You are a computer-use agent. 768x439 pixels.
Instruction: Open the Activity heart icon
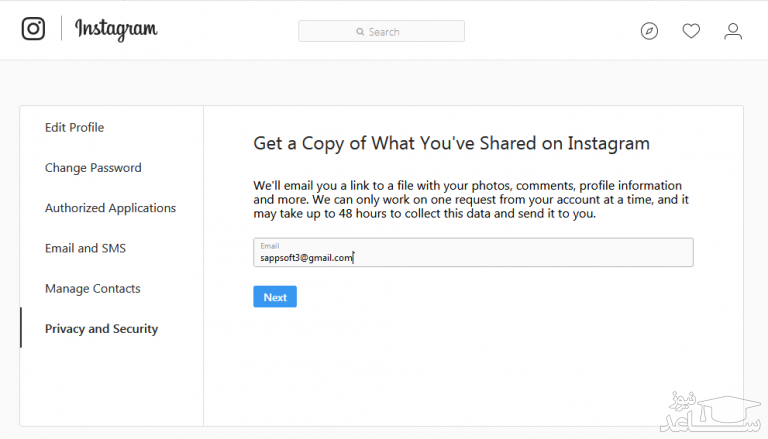[691, 31]
